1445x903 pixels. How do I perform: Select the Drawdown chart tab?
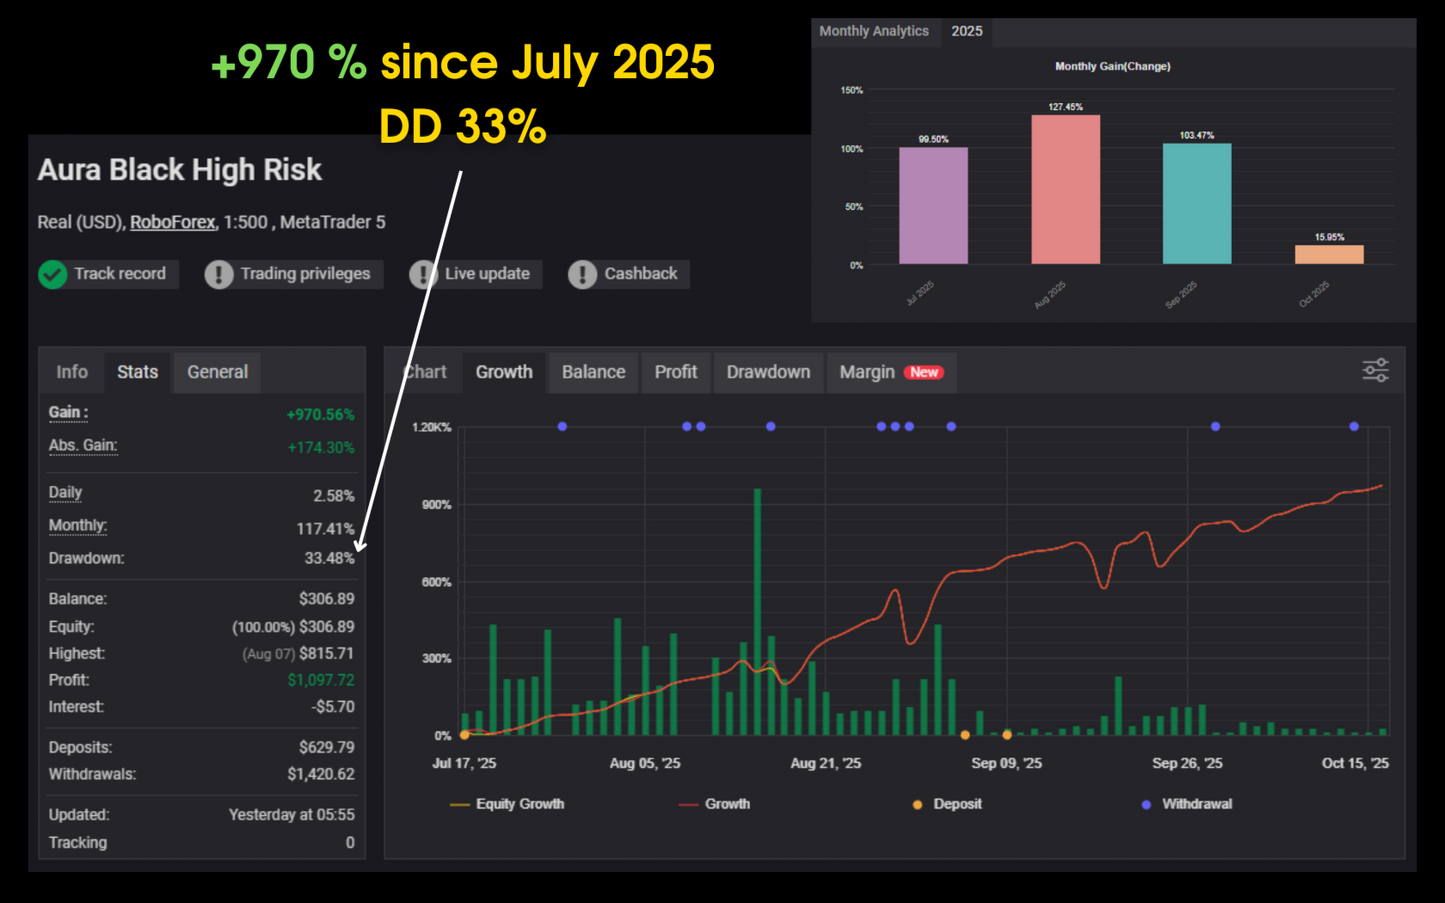[768, 372]
